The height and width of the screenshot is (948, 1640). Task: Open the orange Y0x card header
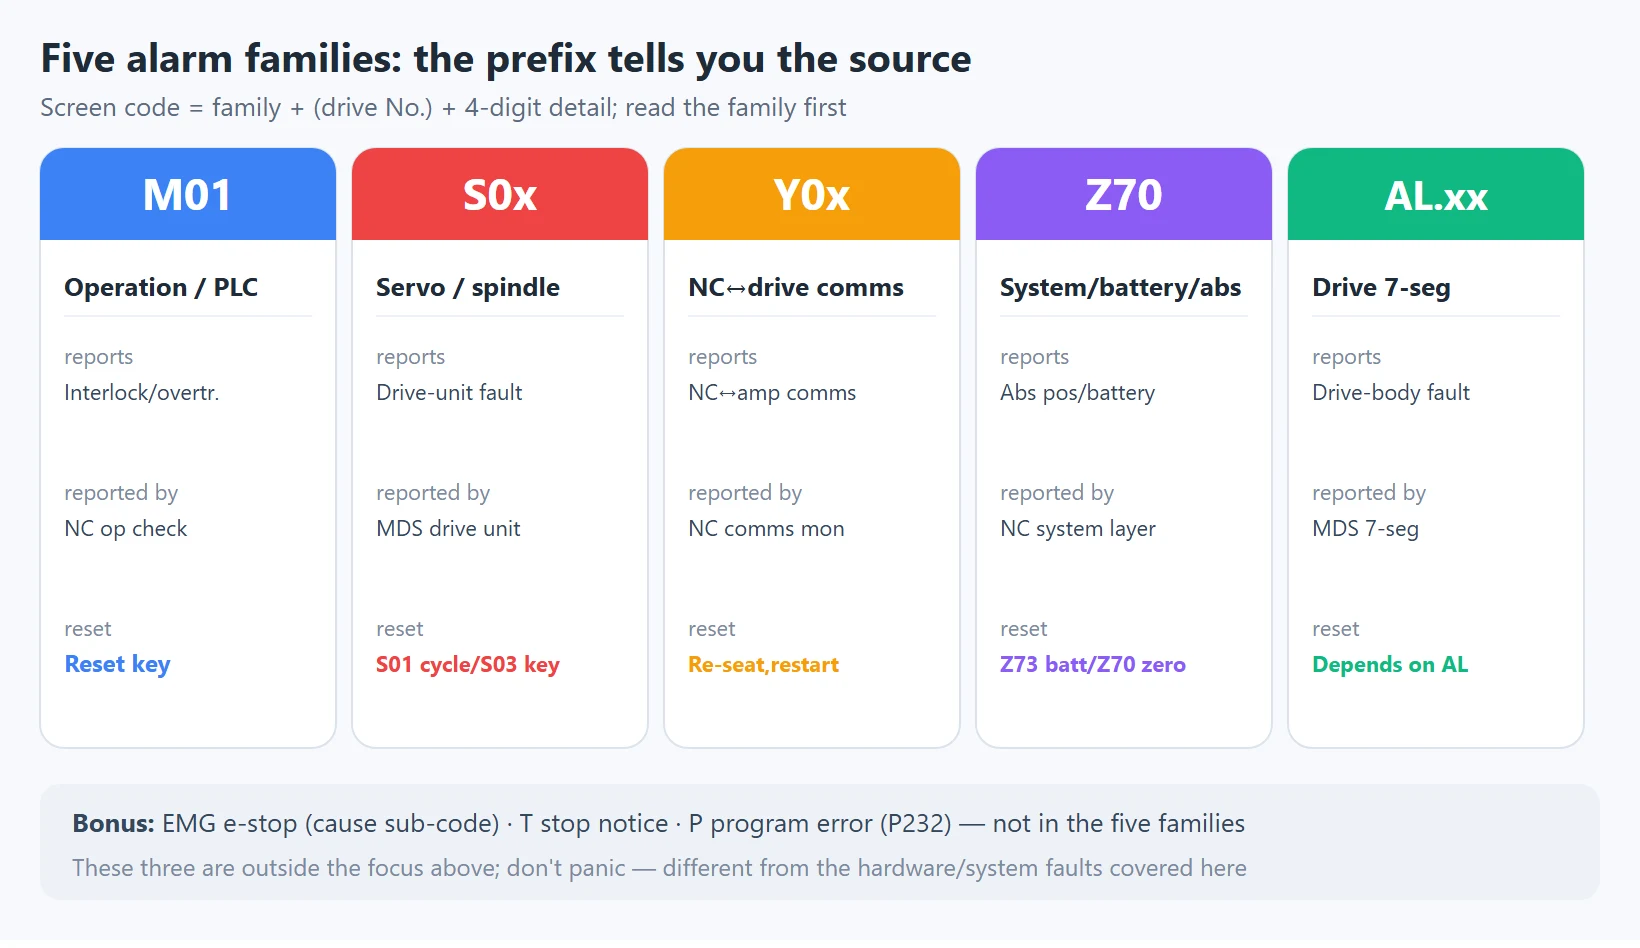812,194
